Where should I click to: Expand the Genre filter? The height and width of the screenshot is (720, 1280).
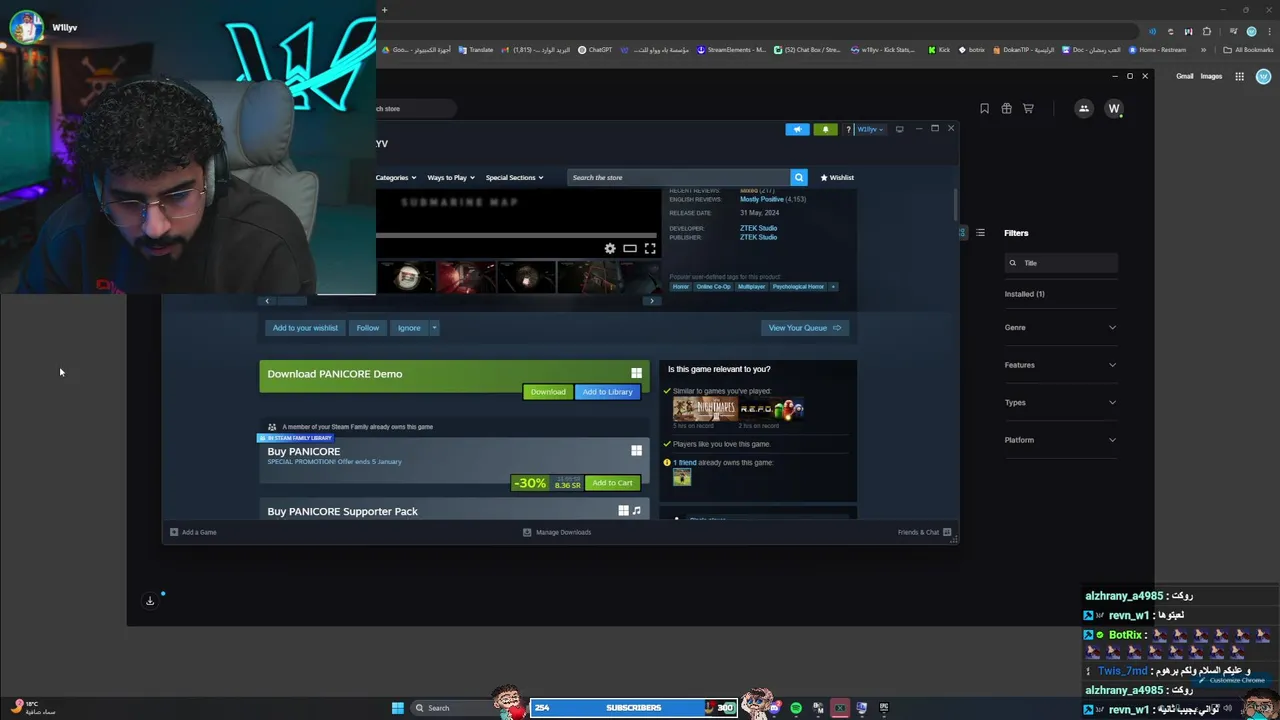(x=1060, y=327)
